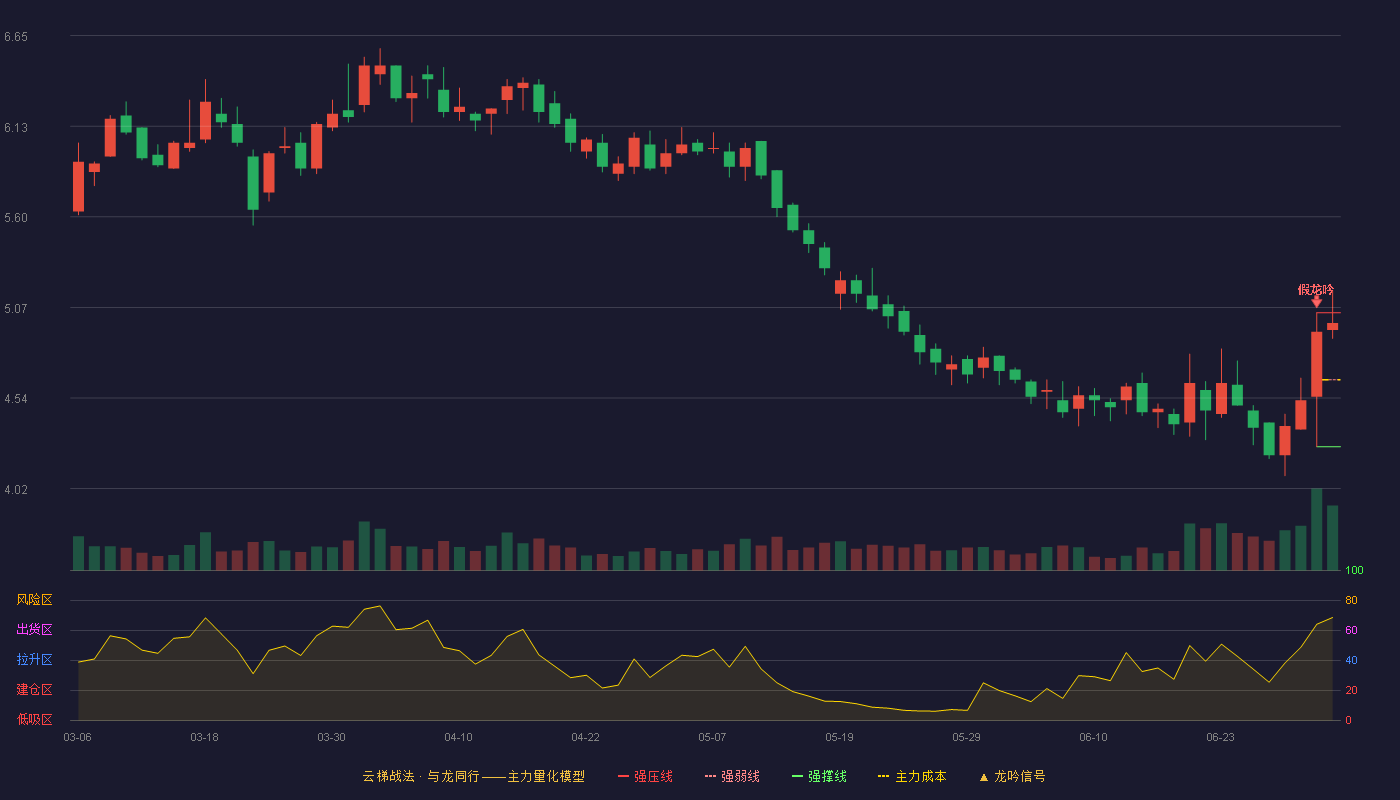Click the 6.13 price axis label
This screenshot has height=800, width=1400.
pos(16,127)
